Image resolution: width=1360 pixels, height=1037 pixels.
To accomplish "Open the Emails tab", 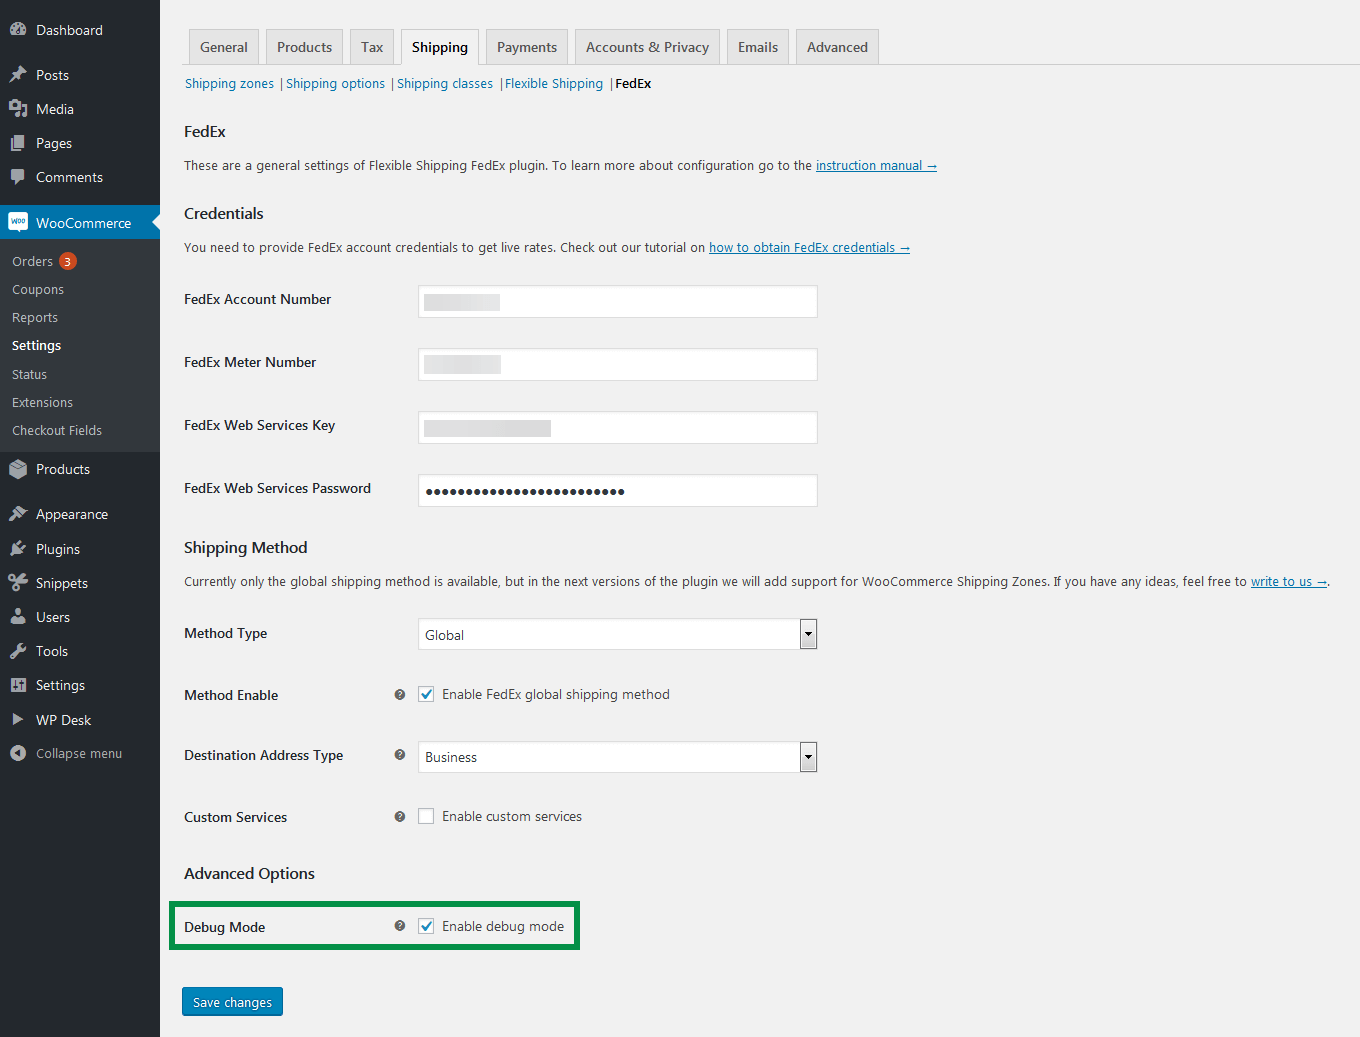I will [x=758, y=47].
